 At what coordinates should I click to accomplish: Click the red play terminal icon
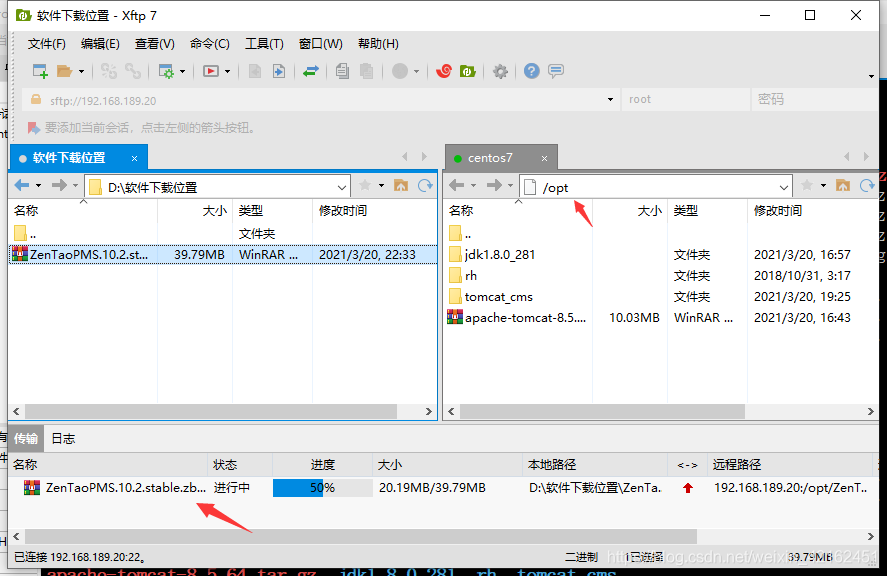click(x=211, y=71)
